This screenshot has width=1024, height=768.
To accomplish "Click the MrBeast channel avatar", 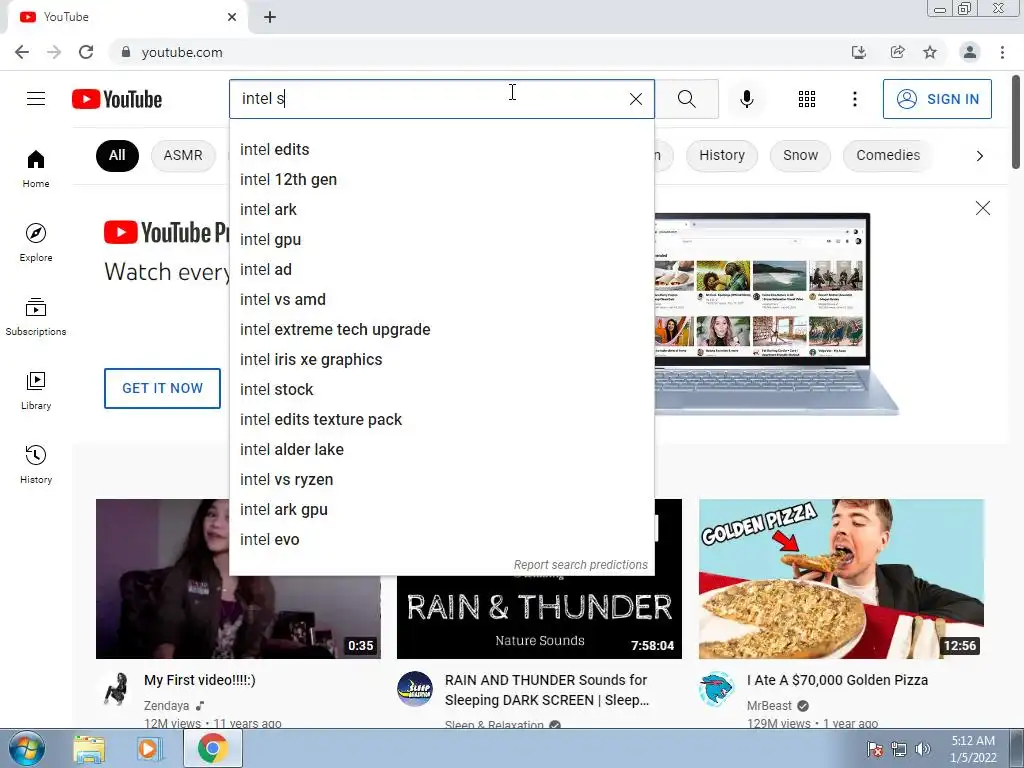I will click(x=716, y=689).
